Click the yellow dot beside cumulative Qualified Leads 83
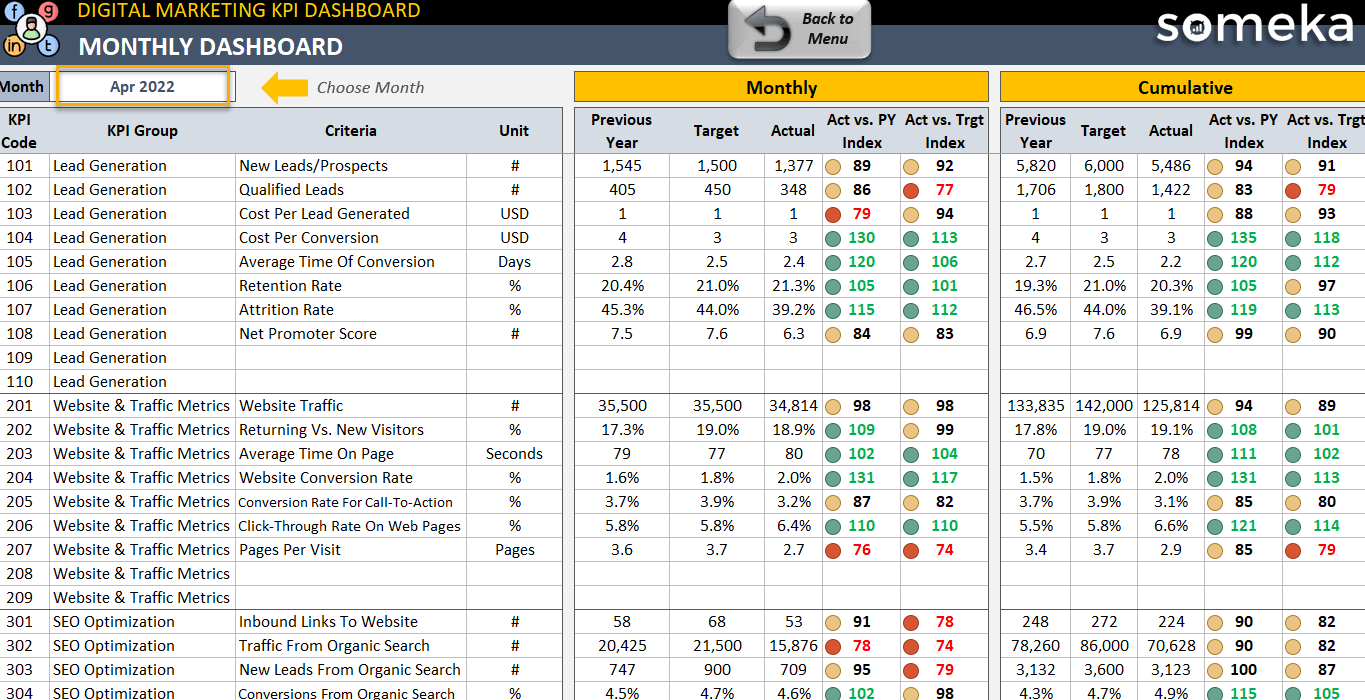Viewport: 1365px width, 700px height. [1214, 190]
